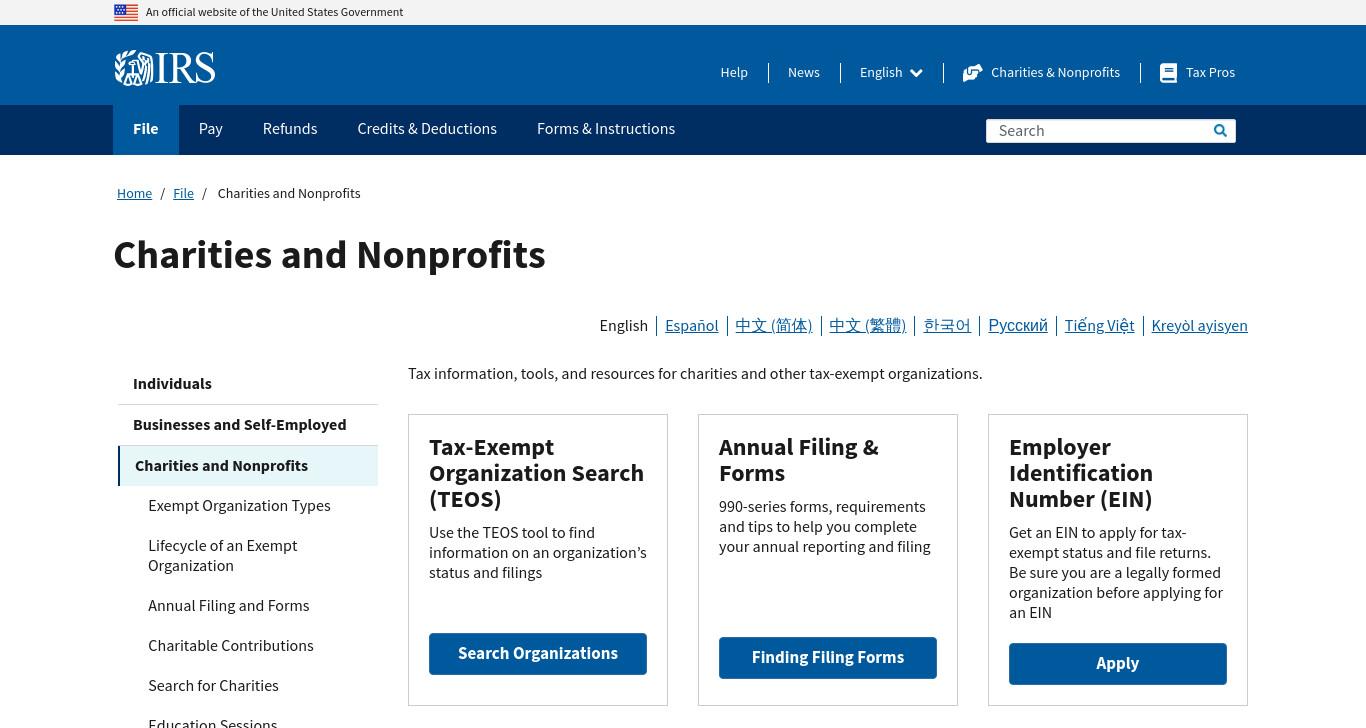
Task: Open Charitable Contributions sidebar link
Action: 231,646
